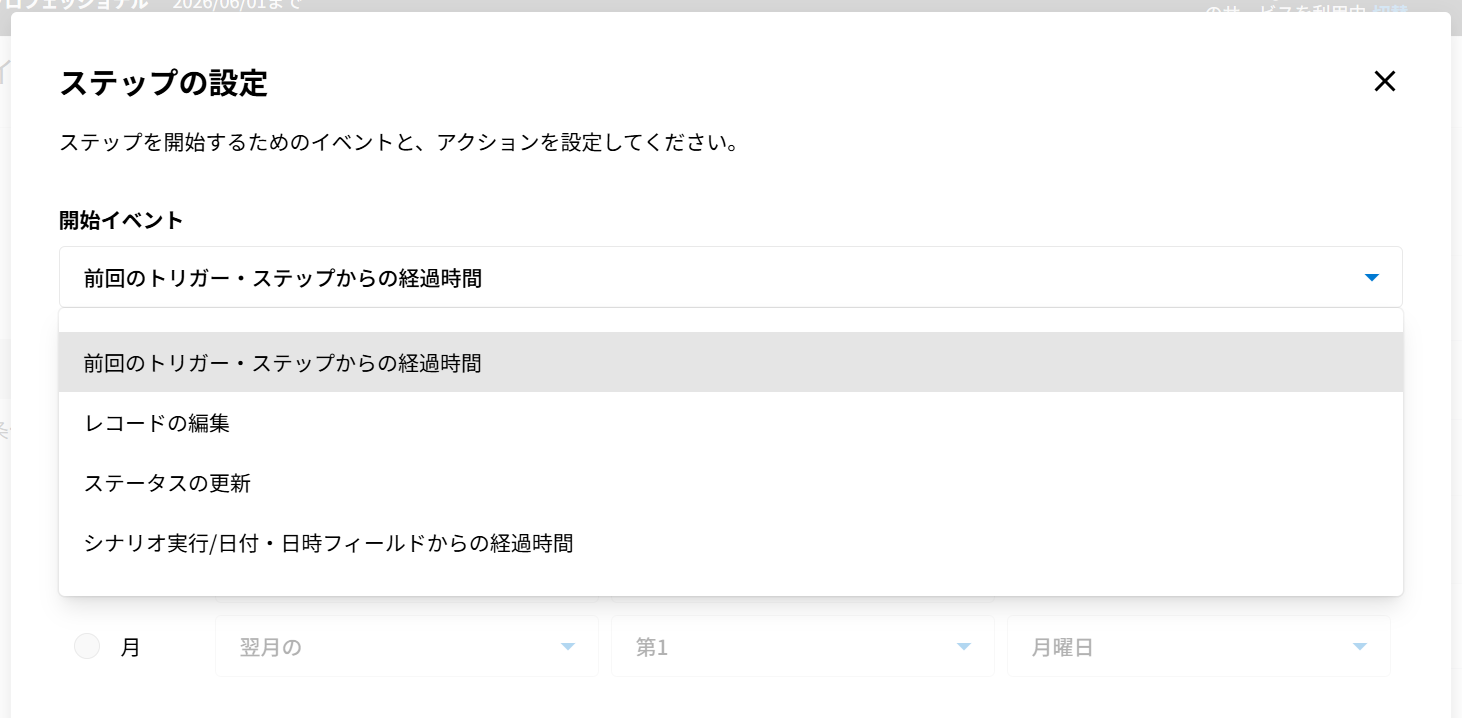1462x718 pixels.
Task: Close the ステップの設定 dialog with X
Action: [x=1384, y=82]
